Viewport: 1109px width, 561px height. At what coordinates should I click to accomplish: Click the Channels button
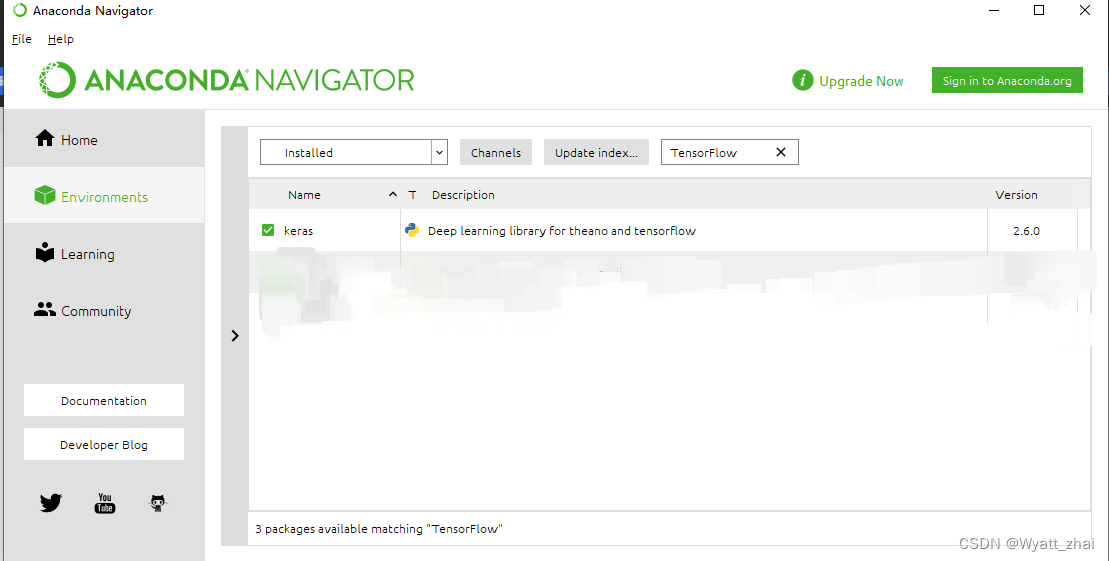[x=496, y=152]
